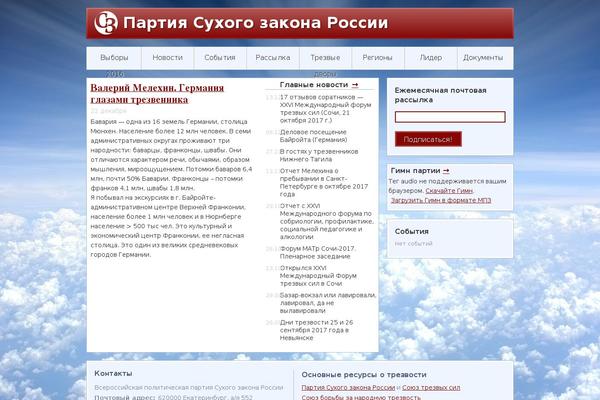This screenshot has height=400, width=600.
Task: Open article Валерий Мелехин. Германия глазами трезвенника
Action: [x=157, y=93]
